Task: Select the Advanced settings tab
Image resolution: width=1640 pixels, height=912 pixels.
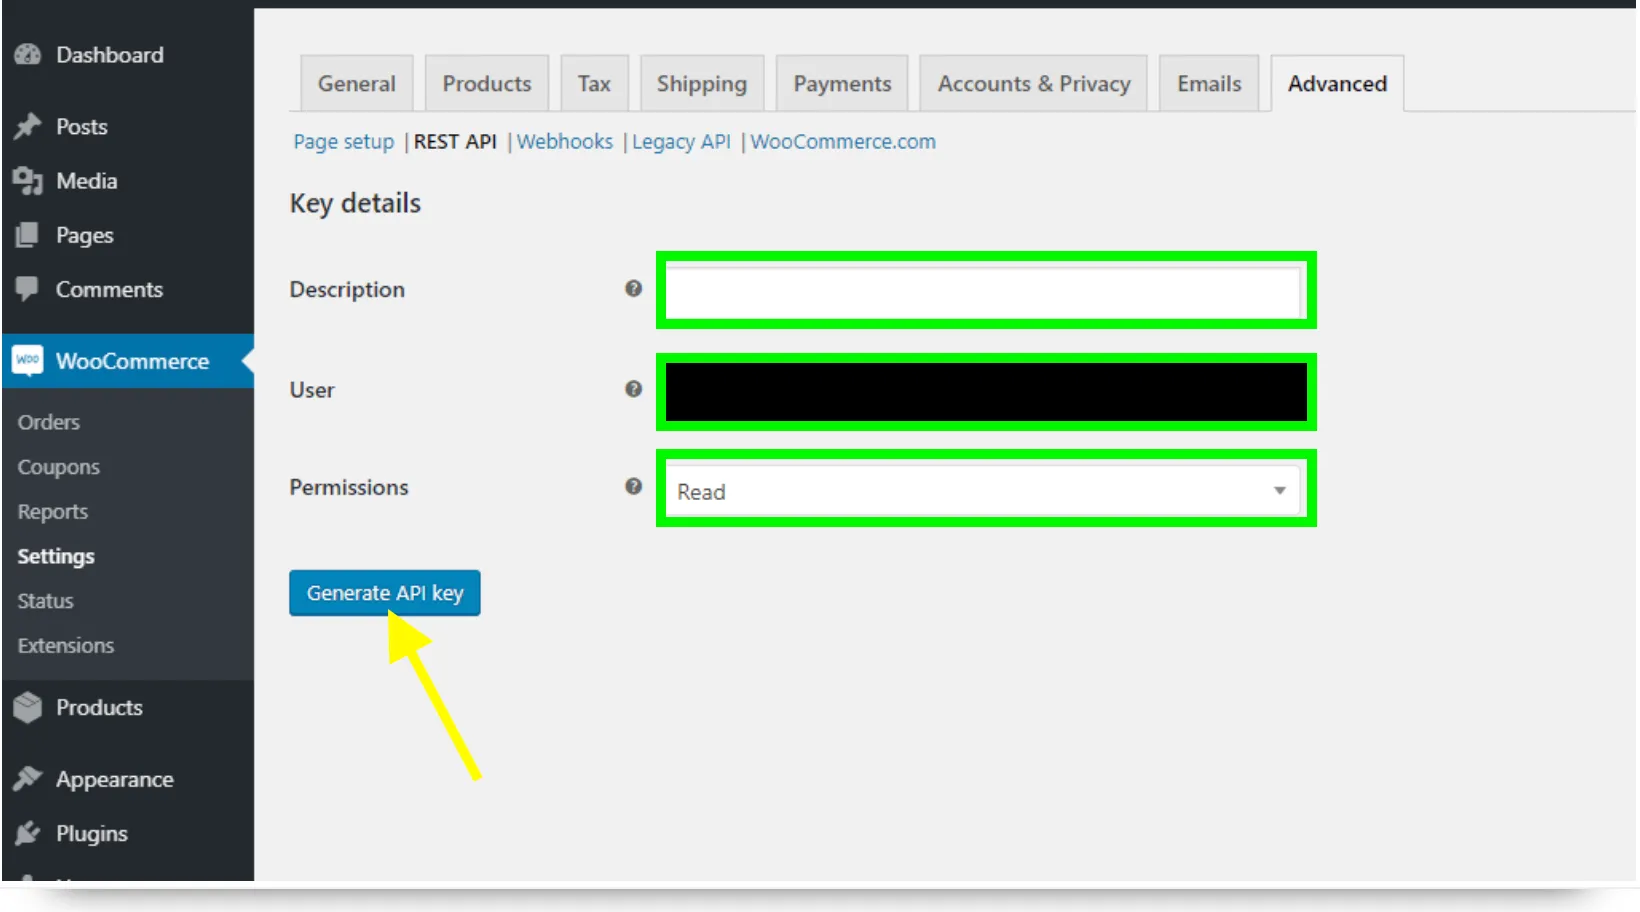Action: tap(1337, 84)
